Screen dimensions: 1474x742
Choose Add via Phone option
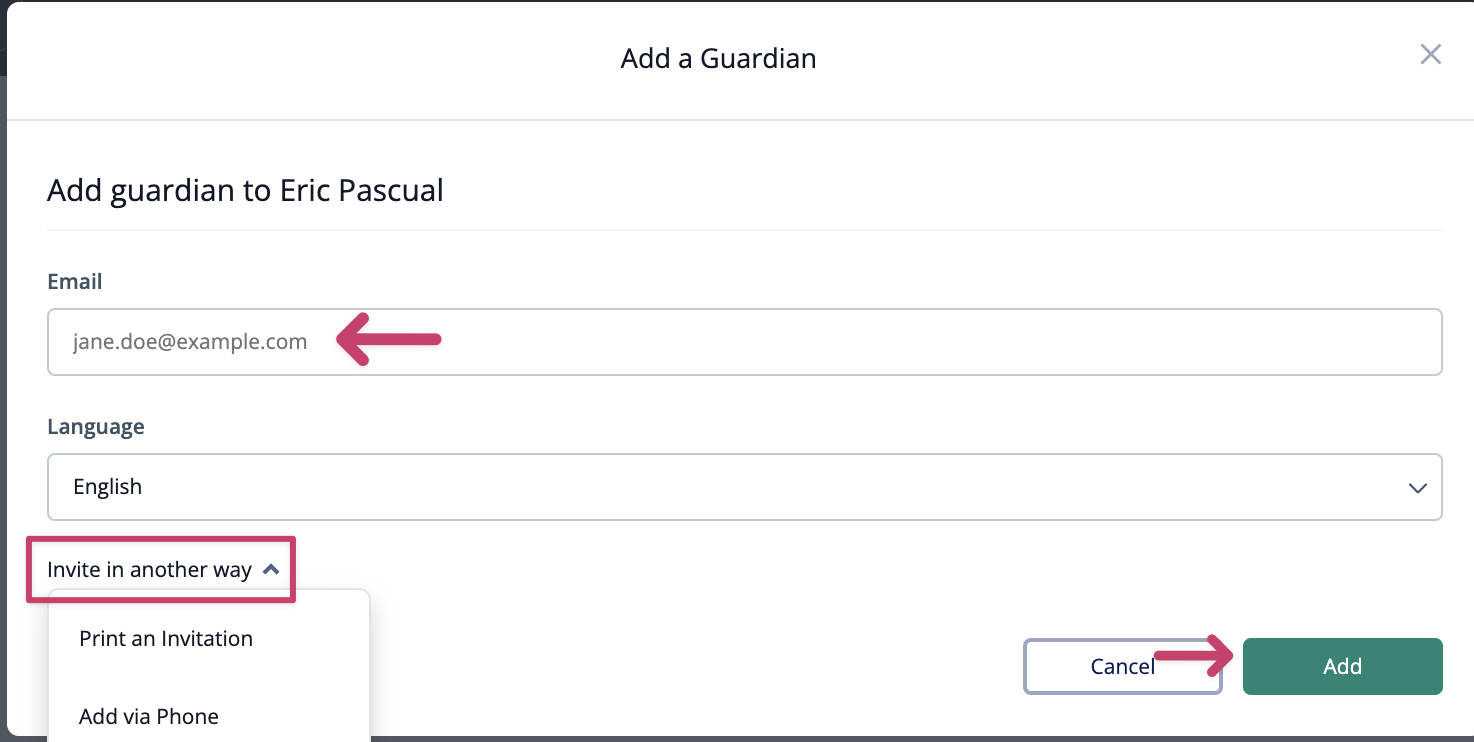[x=149, y=716]
